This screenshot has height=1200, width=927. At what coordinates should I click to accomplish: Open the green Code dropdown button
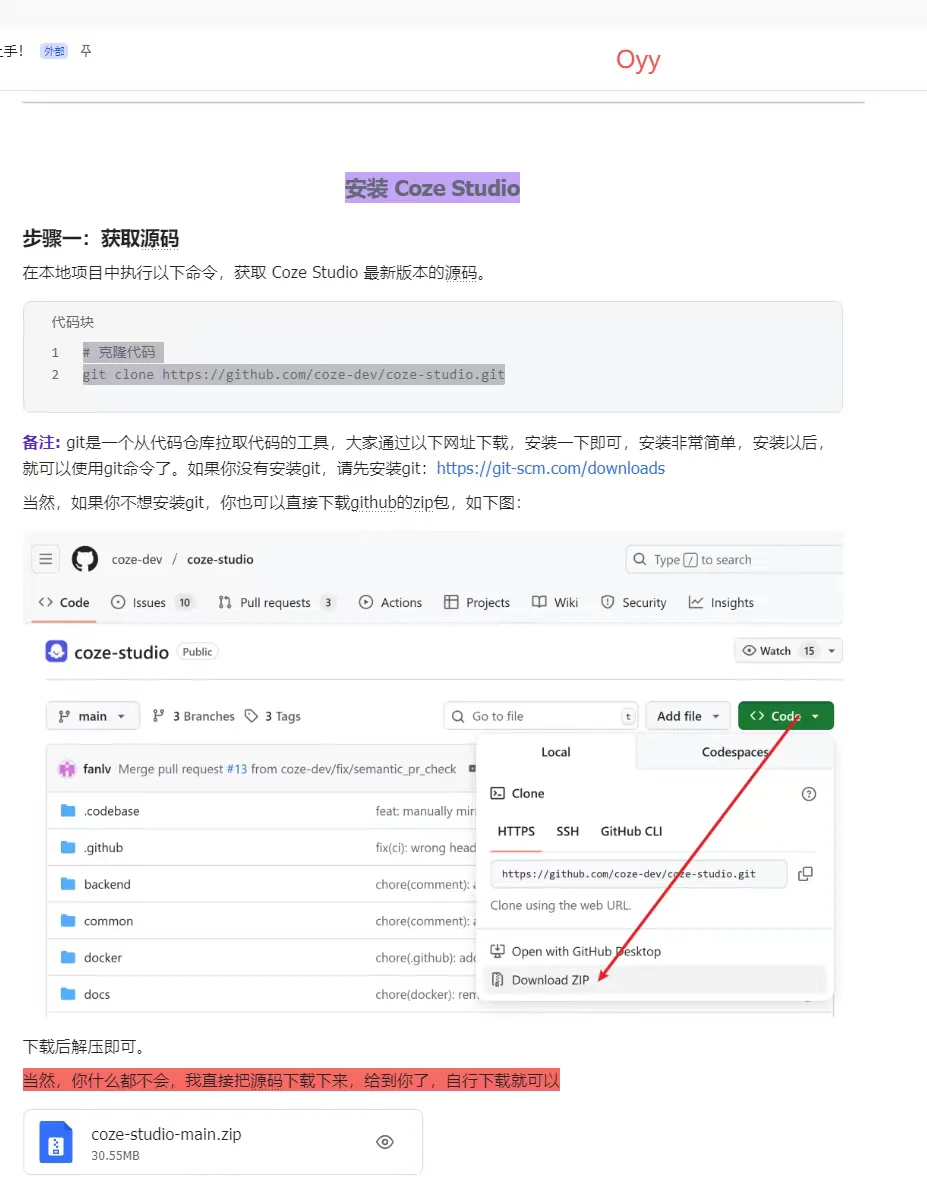(x=786, y=716)
